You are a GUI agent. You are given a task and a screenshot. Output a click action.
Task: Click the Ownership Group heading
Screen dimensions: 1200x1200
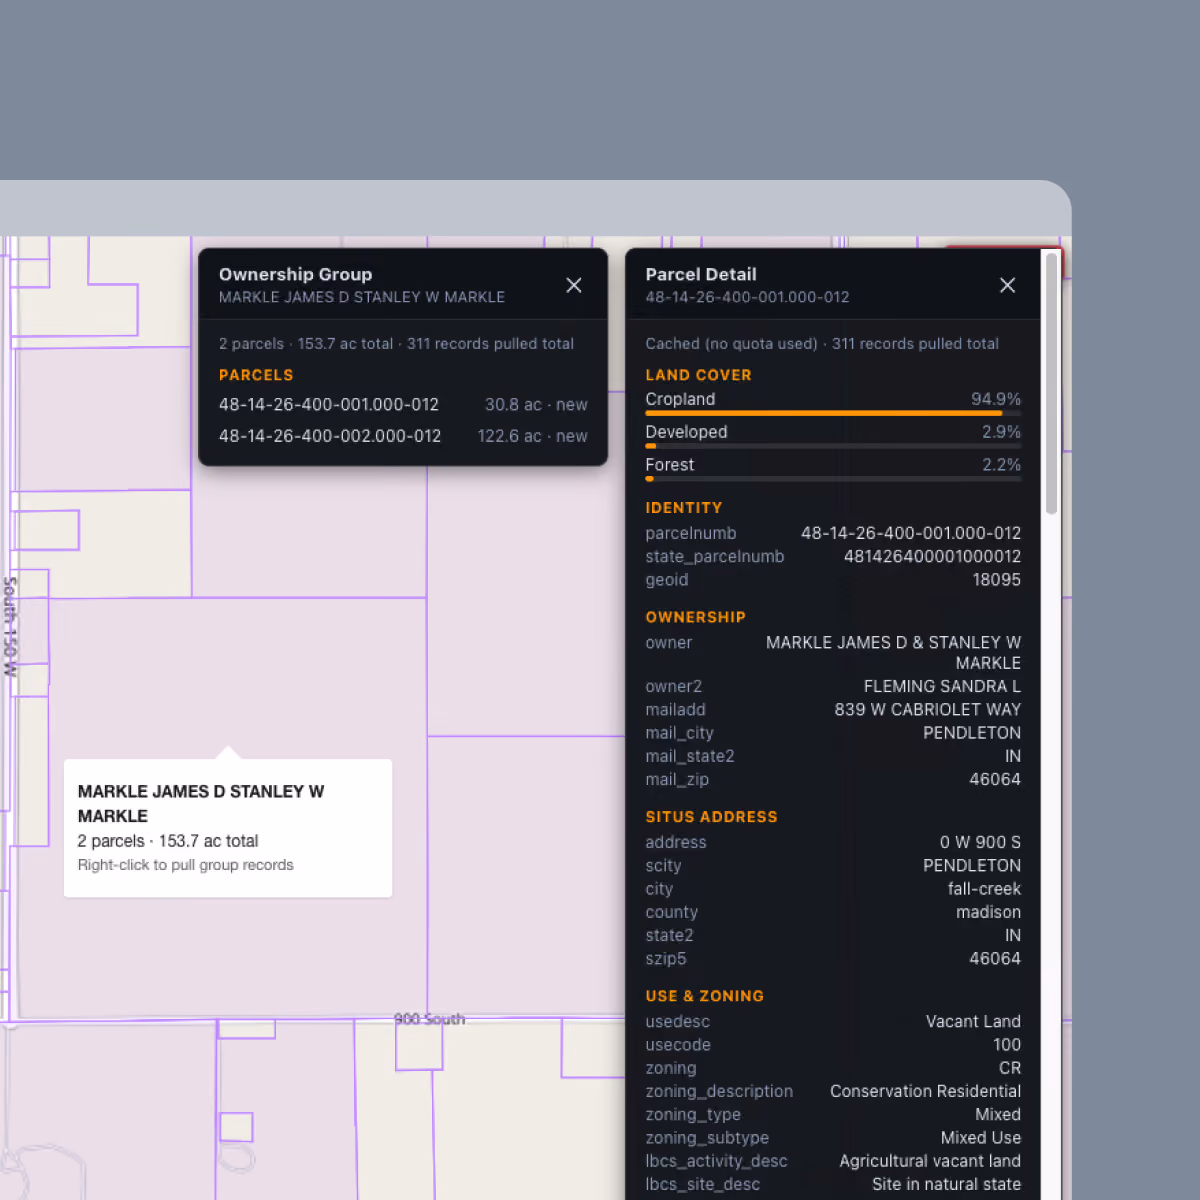point(295,274)
